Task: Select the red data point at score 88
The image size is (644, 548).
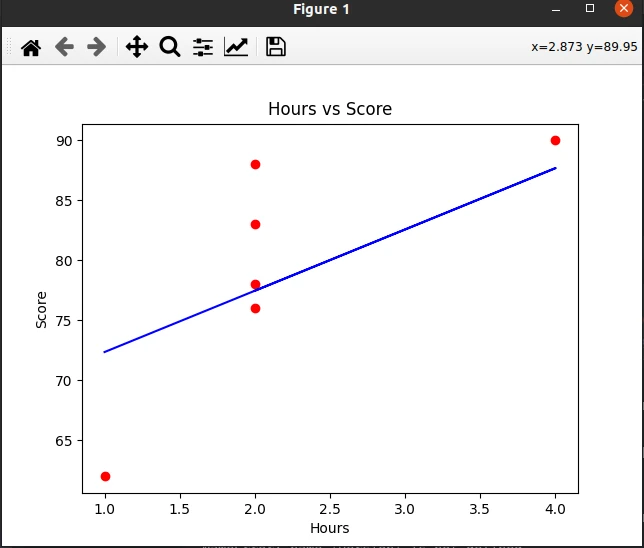Action: [255, 164]
